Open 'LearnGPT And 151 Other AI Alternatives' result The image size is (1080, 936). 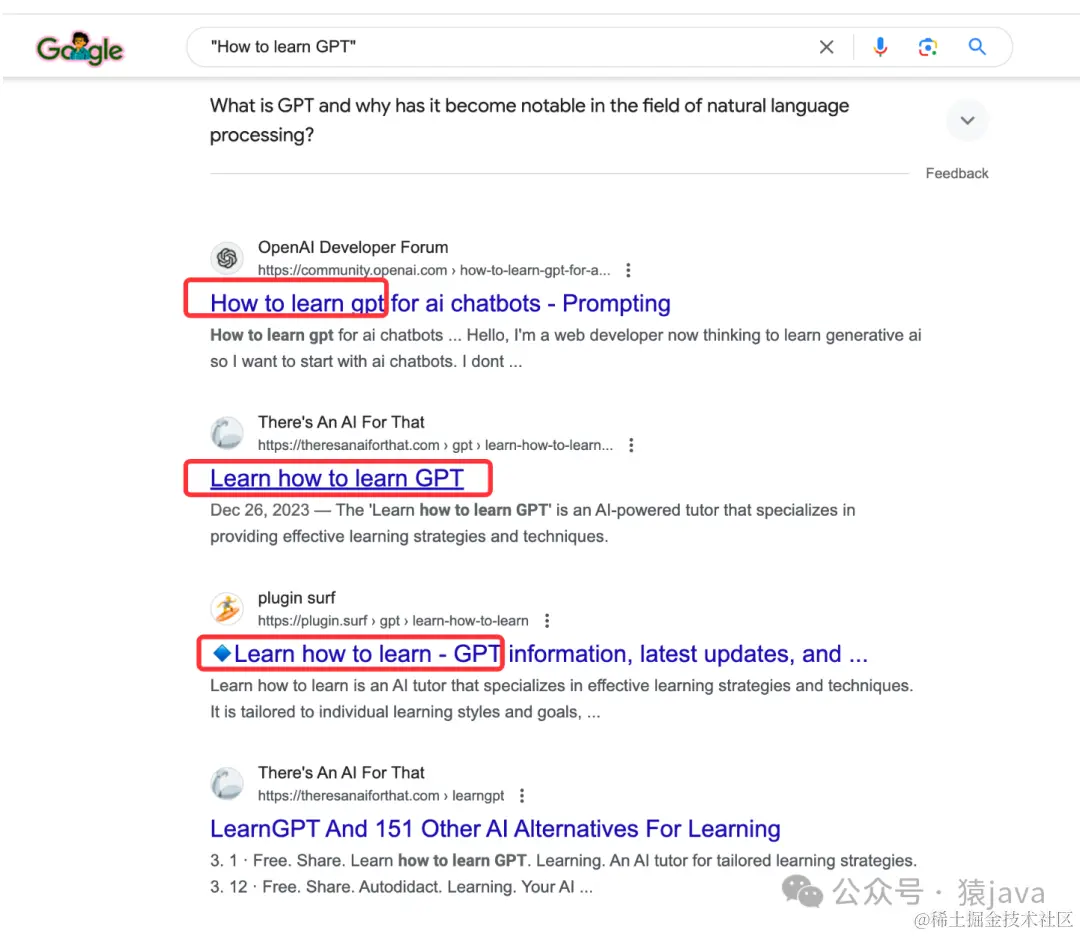tap(495, 829)
